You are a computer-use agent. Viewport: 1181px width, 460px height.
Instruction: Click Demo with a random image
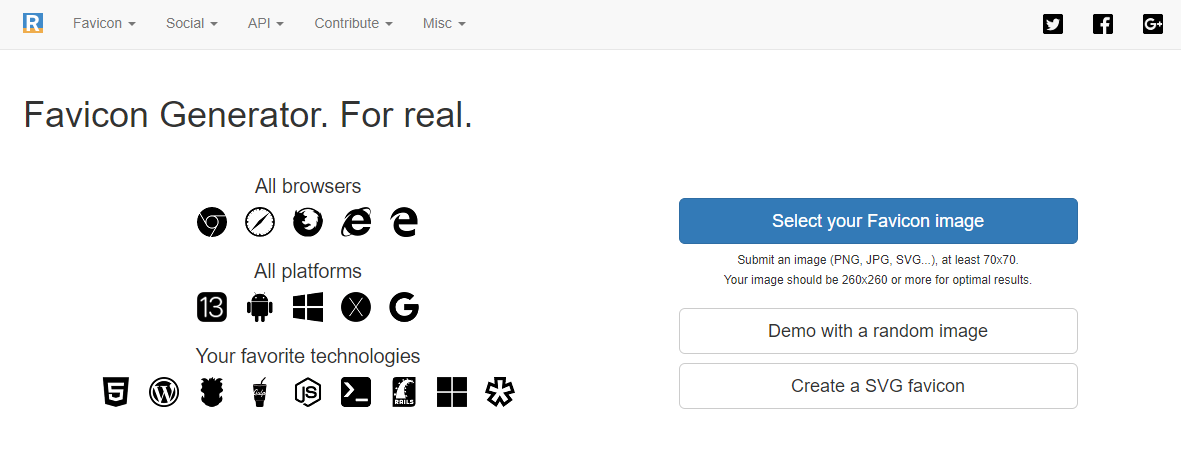click(878, 331)
